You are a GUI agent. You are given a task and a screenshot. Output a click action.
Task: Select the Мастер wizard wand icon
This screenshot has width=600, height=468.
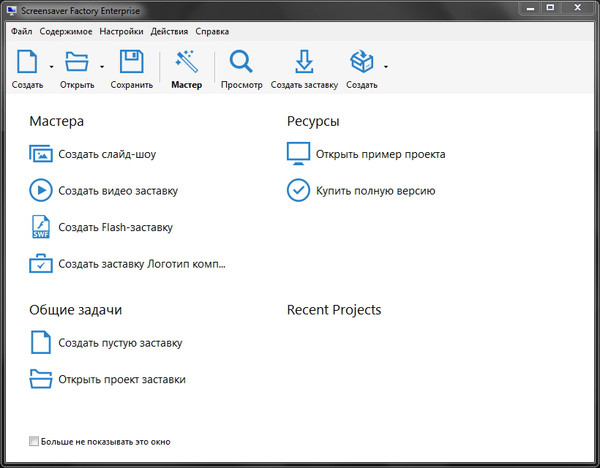(x=186, y=63)
